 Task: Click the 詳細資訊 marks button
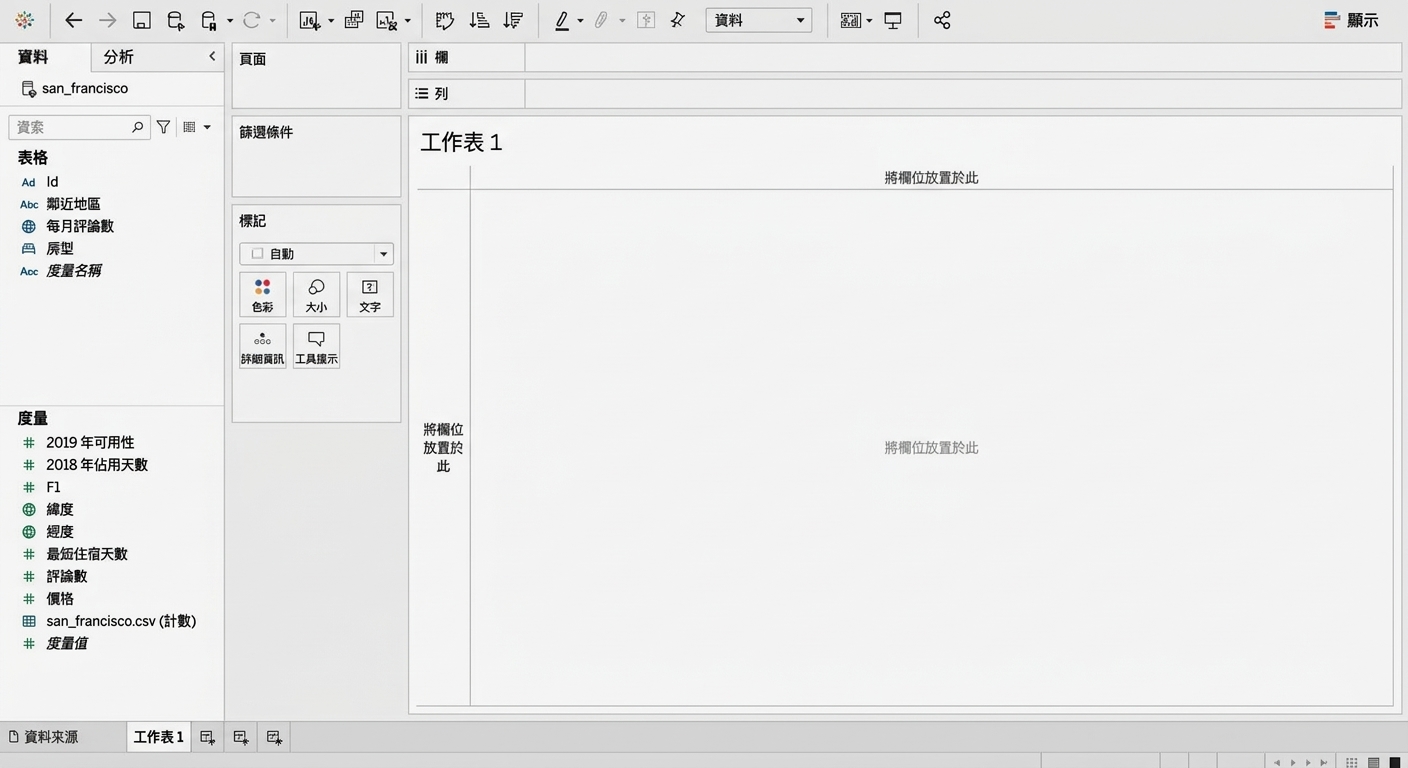click(x=263, y=346)
